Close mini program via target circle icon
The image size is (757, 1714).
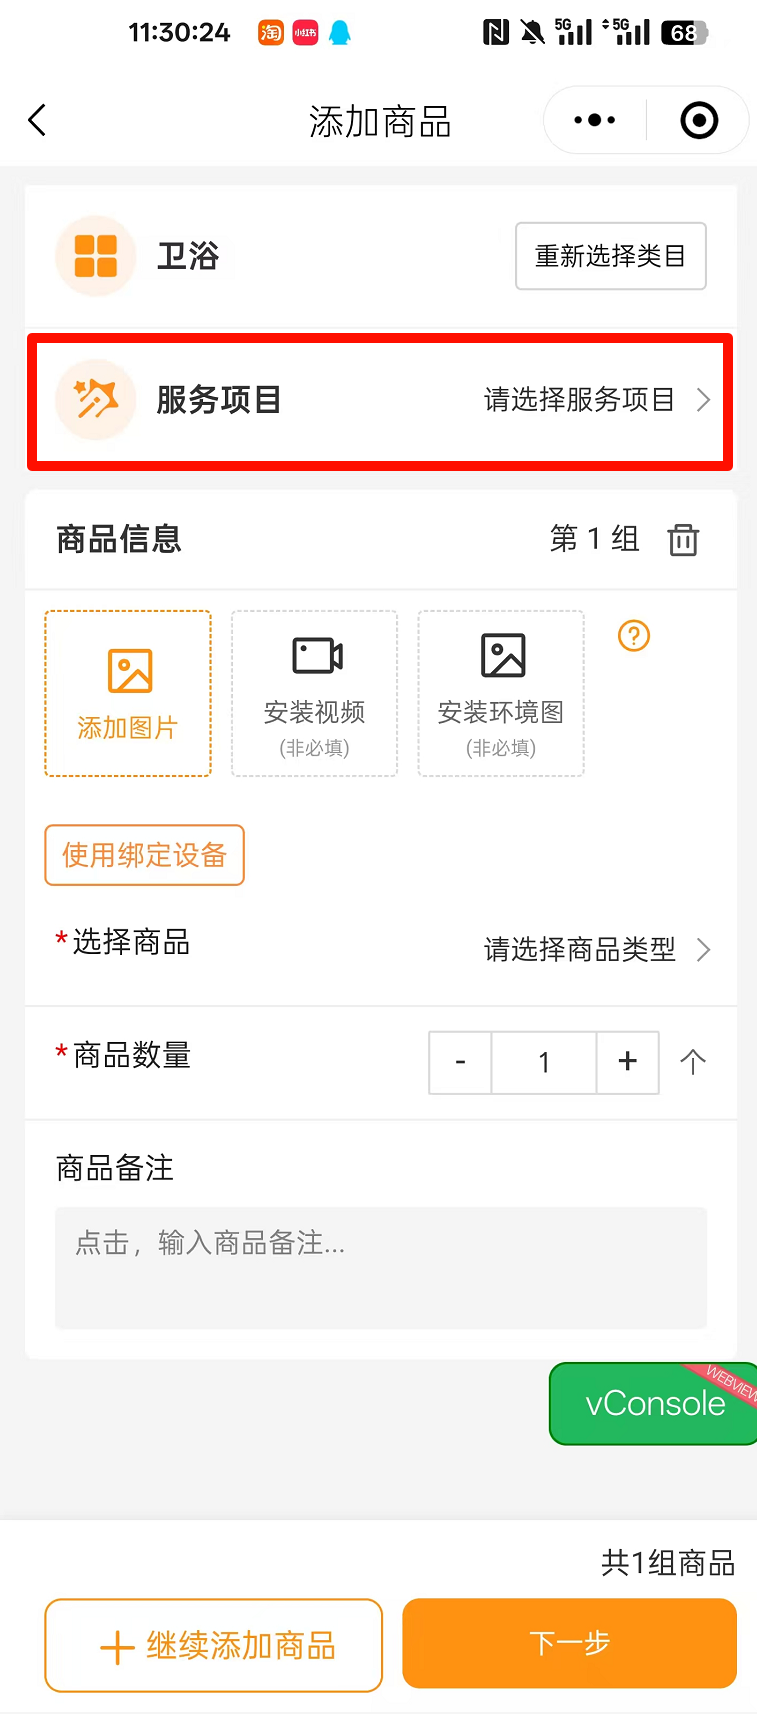(x=699, y=121)
